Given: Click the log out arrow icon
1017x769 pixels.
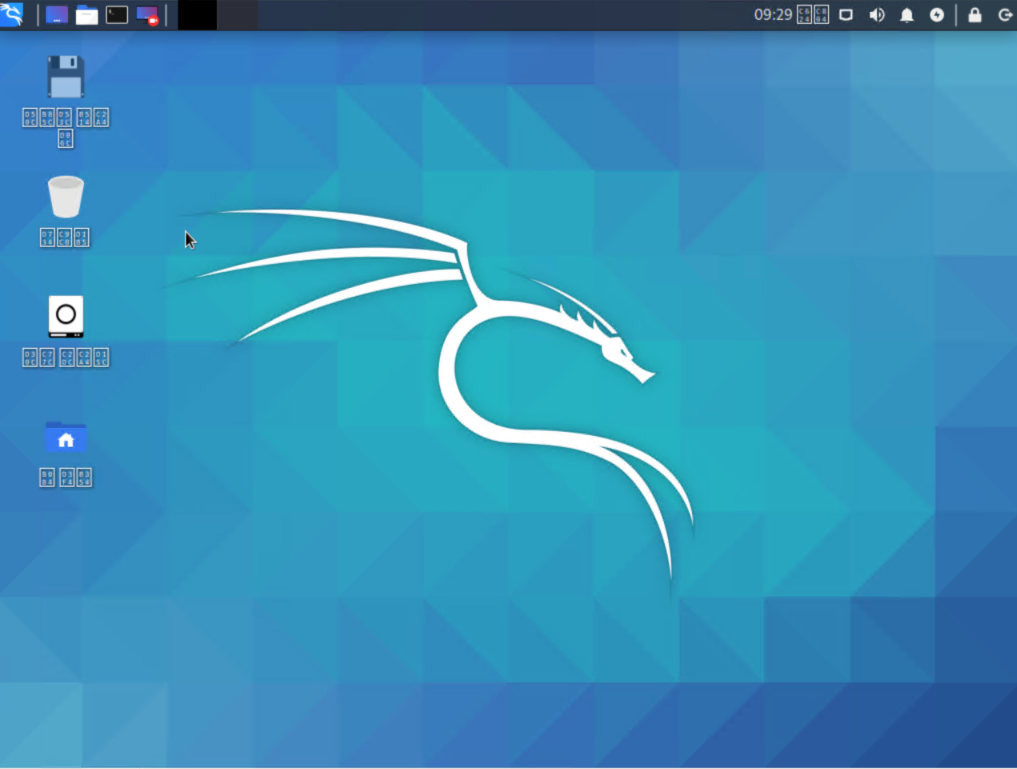Looking at the screenshot, I should 1005,15.
